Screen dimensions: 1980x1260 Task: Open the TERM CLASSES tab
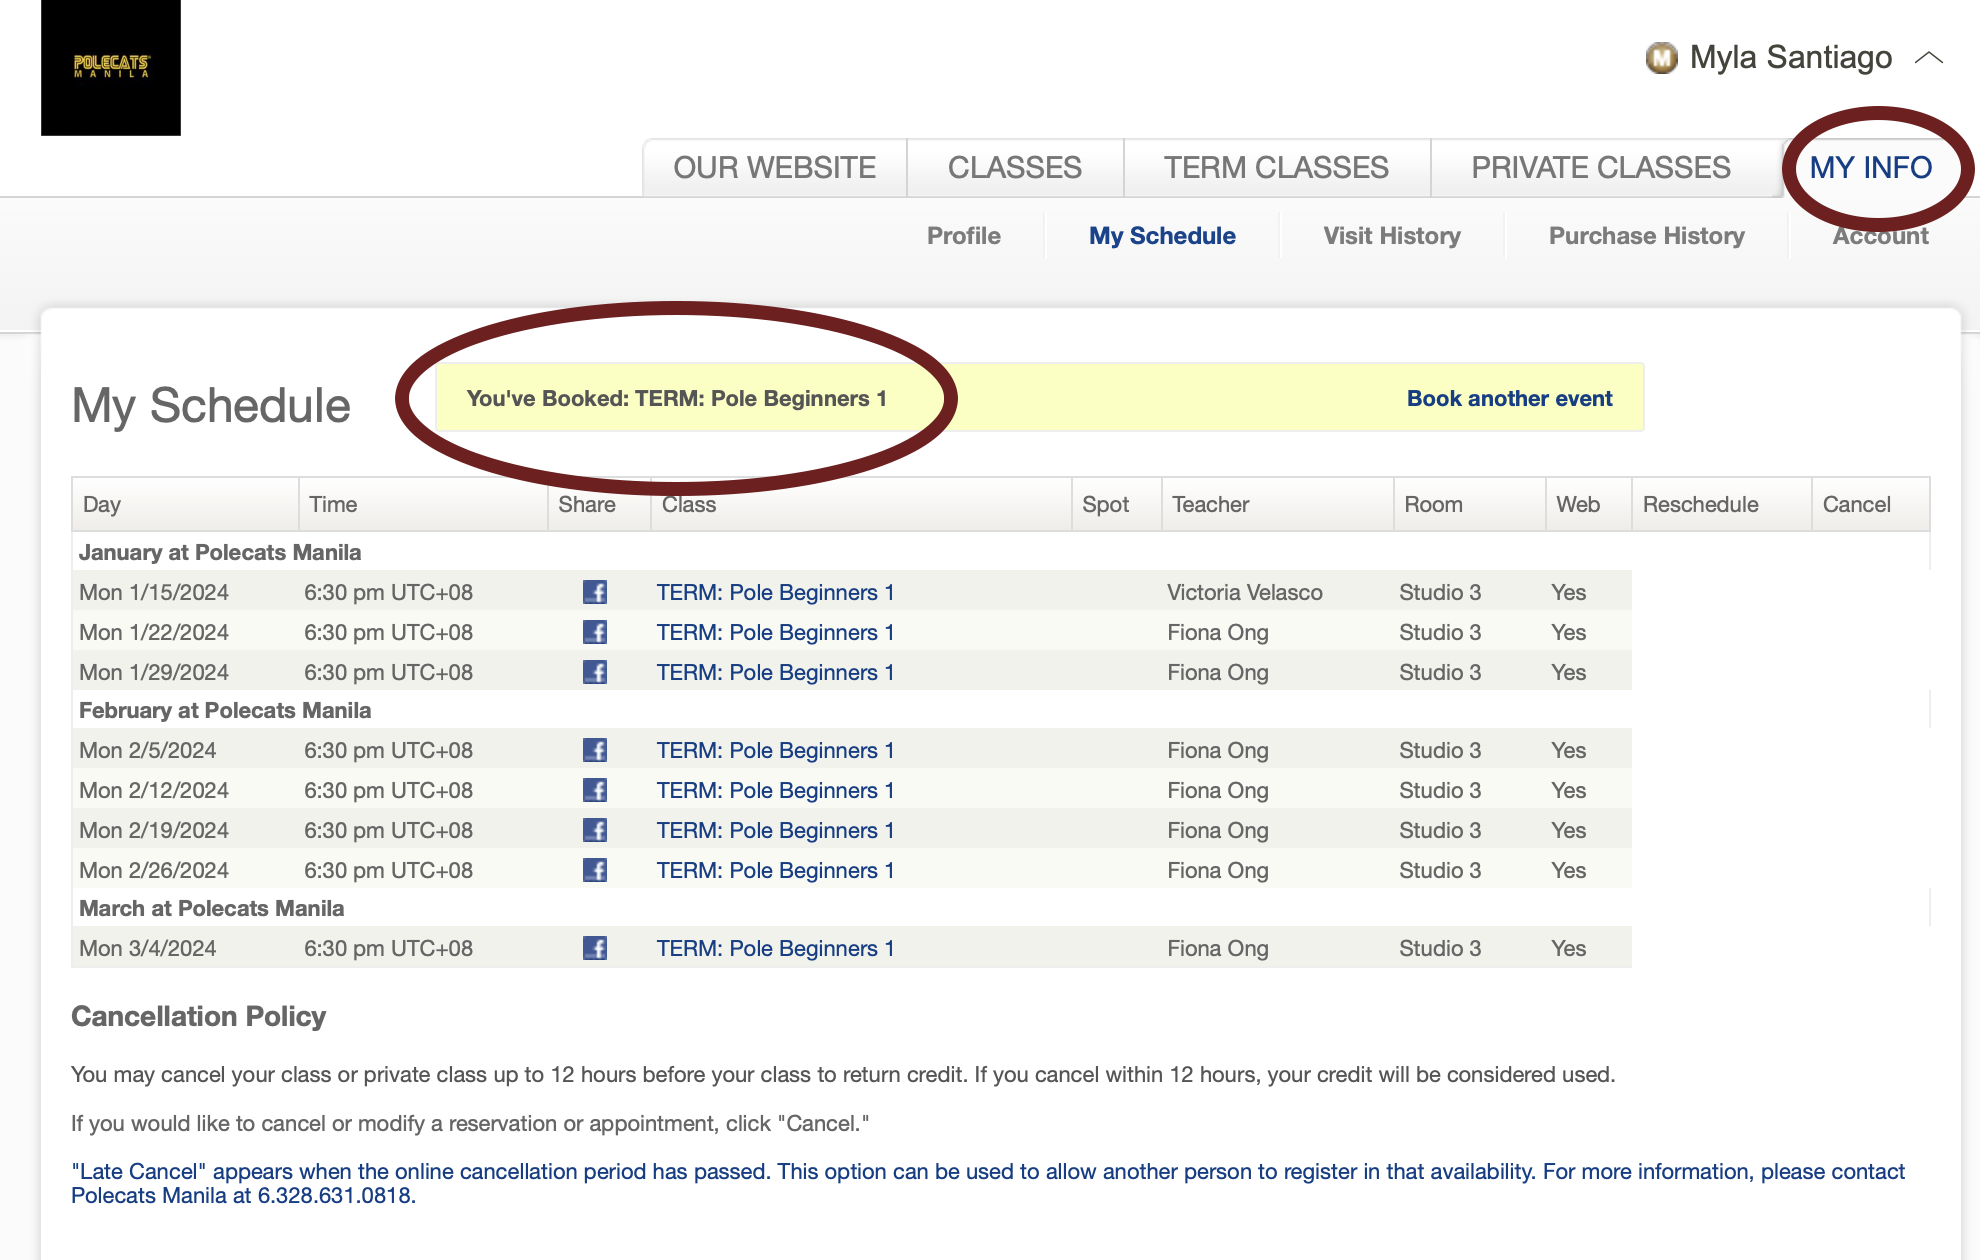[x=1276, y=167]
